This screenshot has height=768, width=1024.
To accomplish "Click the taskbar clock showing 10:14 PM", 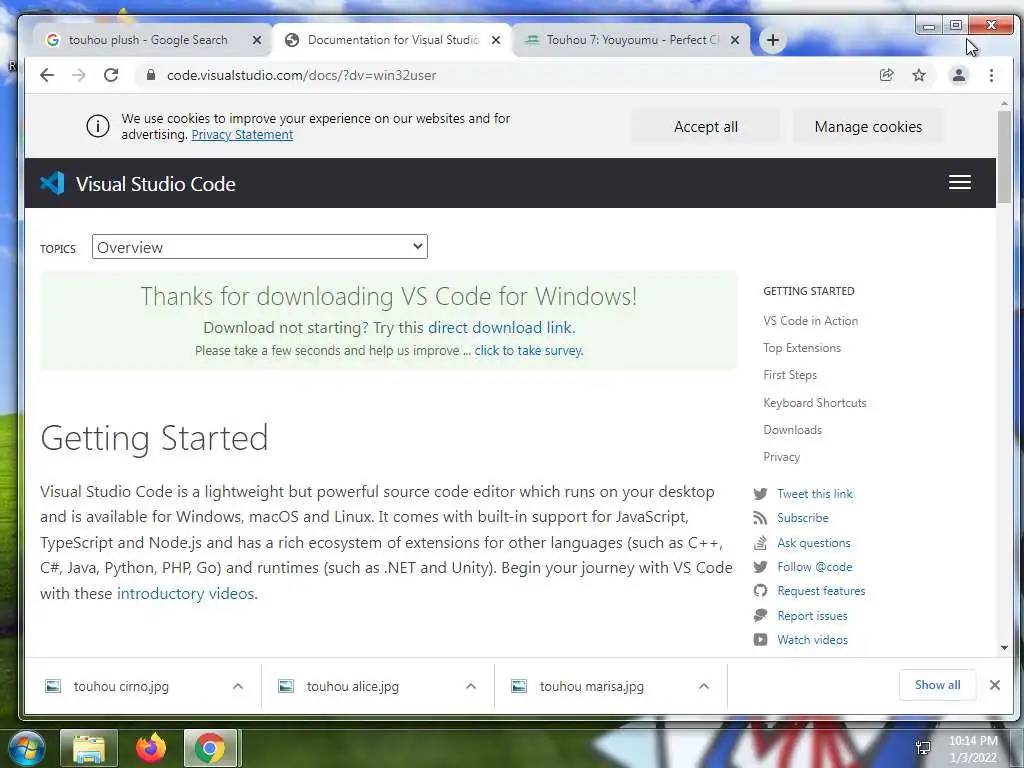I will click(973, 748).
